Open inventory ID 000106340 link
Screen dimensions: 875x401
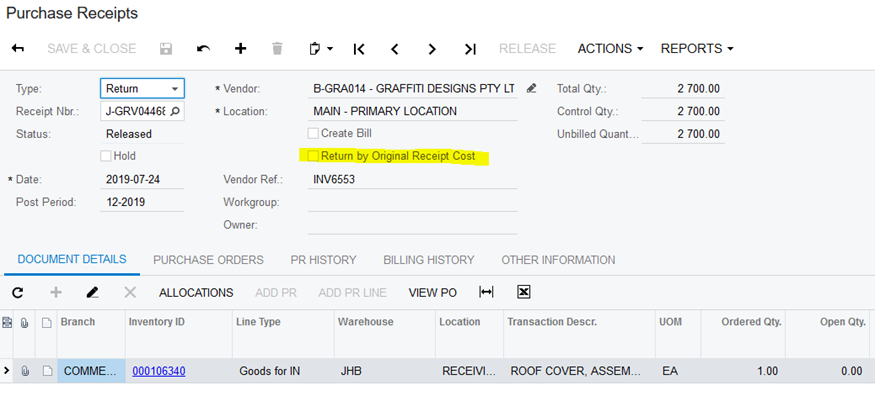coord(158,371)
